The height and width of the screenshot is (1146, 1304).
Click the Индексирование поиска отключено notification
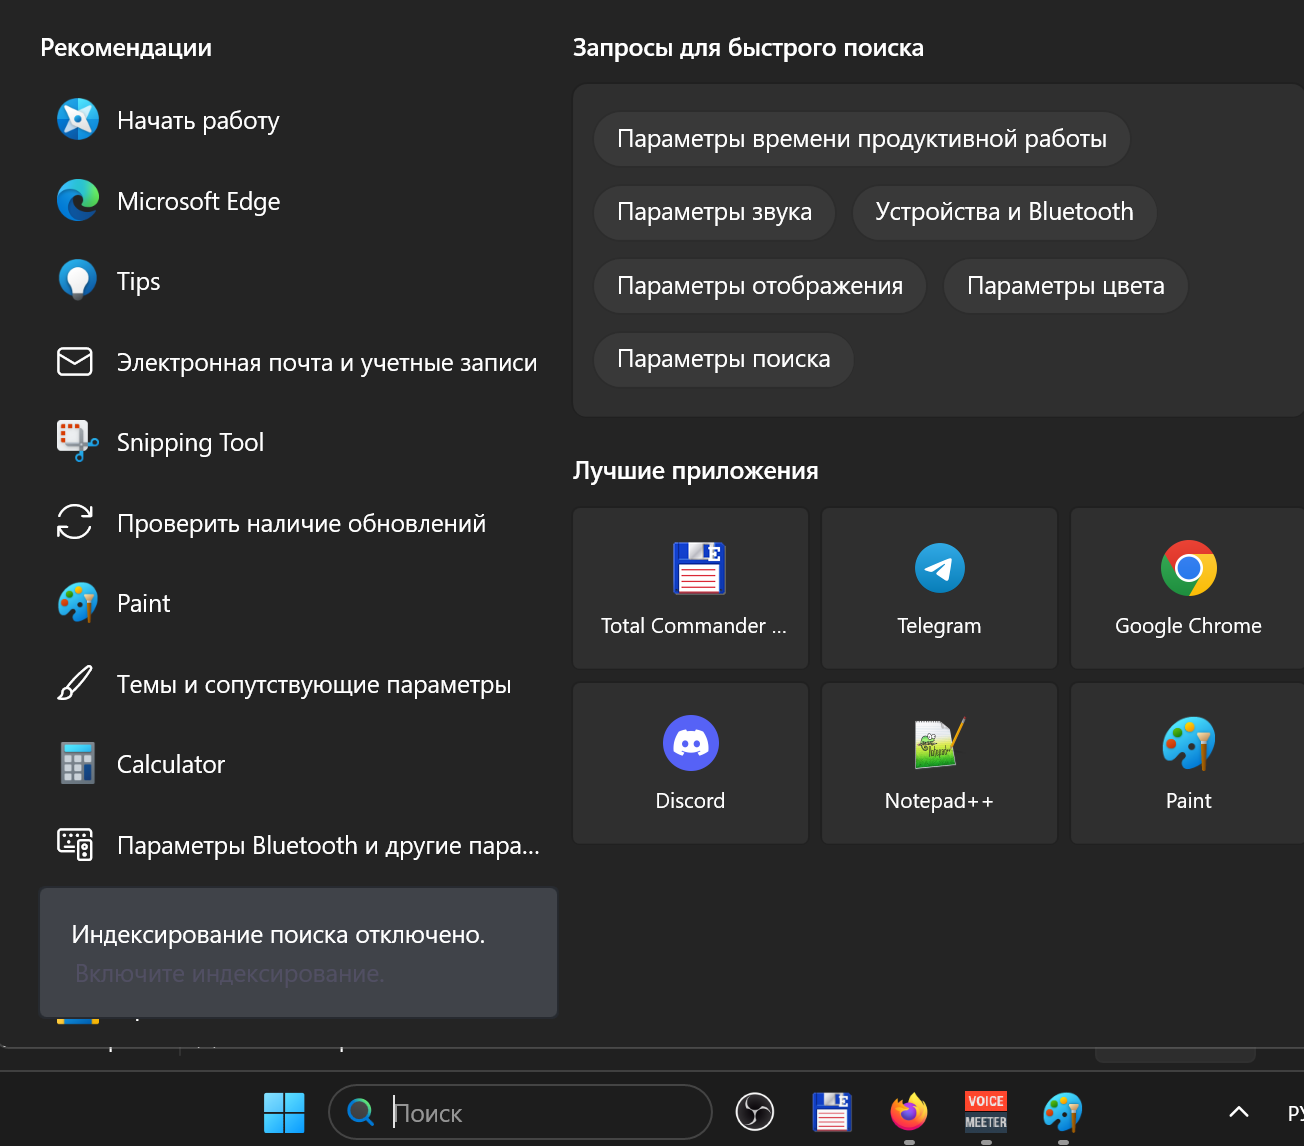(298, 952)
